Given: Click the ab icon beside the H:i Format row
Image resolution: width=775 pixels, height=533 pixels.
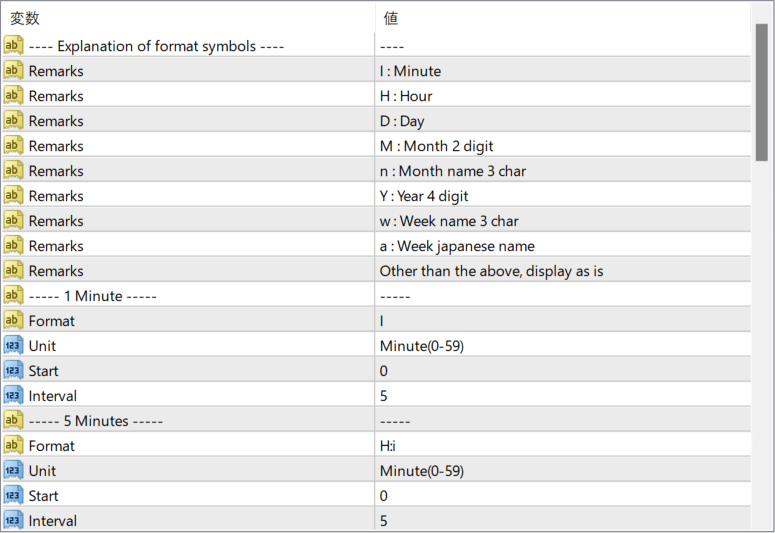Looking at the screenshot, I should click(13, 445).
